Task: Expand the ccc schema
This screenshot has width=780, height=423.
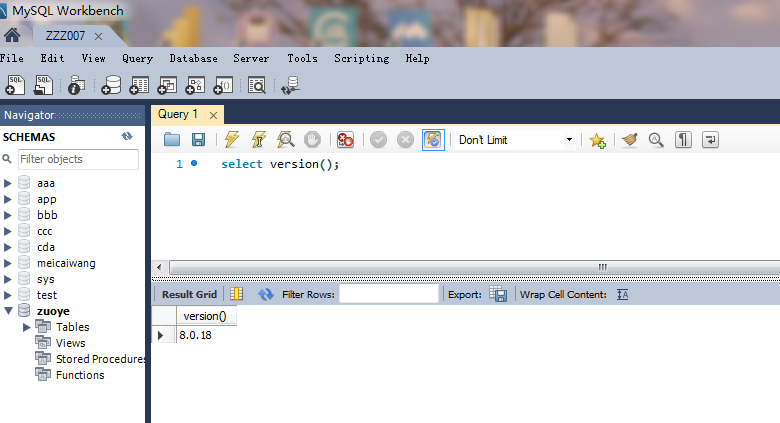Action: point(7,231)
